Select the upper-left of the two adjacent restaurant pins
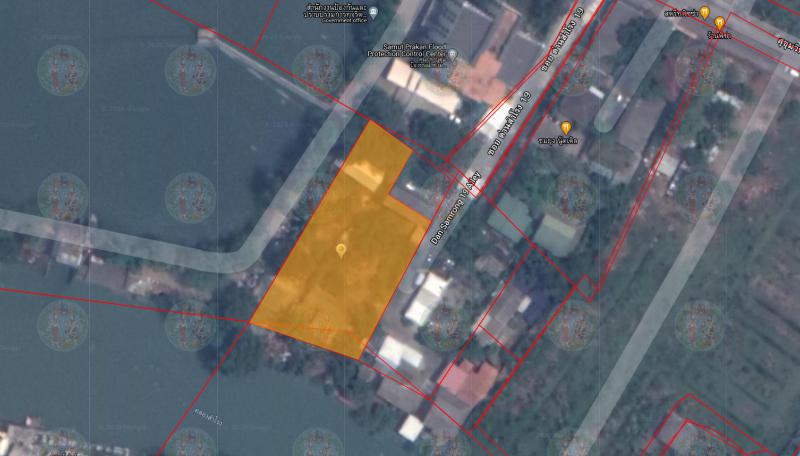Viewport: 800px width, 456px height. click(x=705, y=12)
